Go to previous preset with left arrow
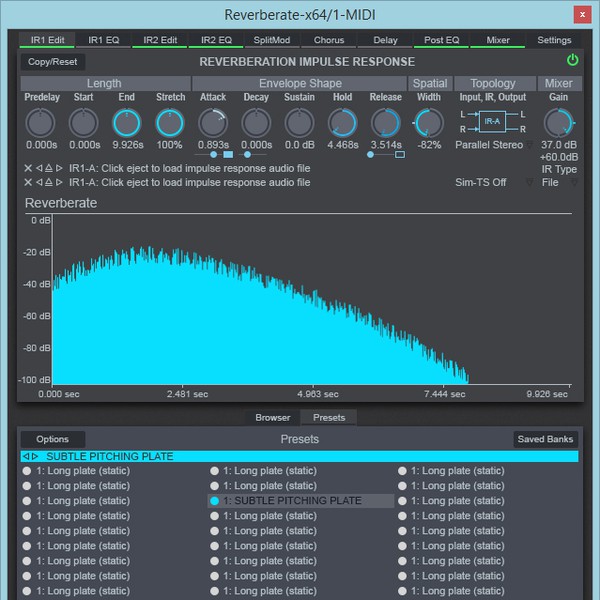The height and width of the screenshot is (600, 600). (26, 456)
